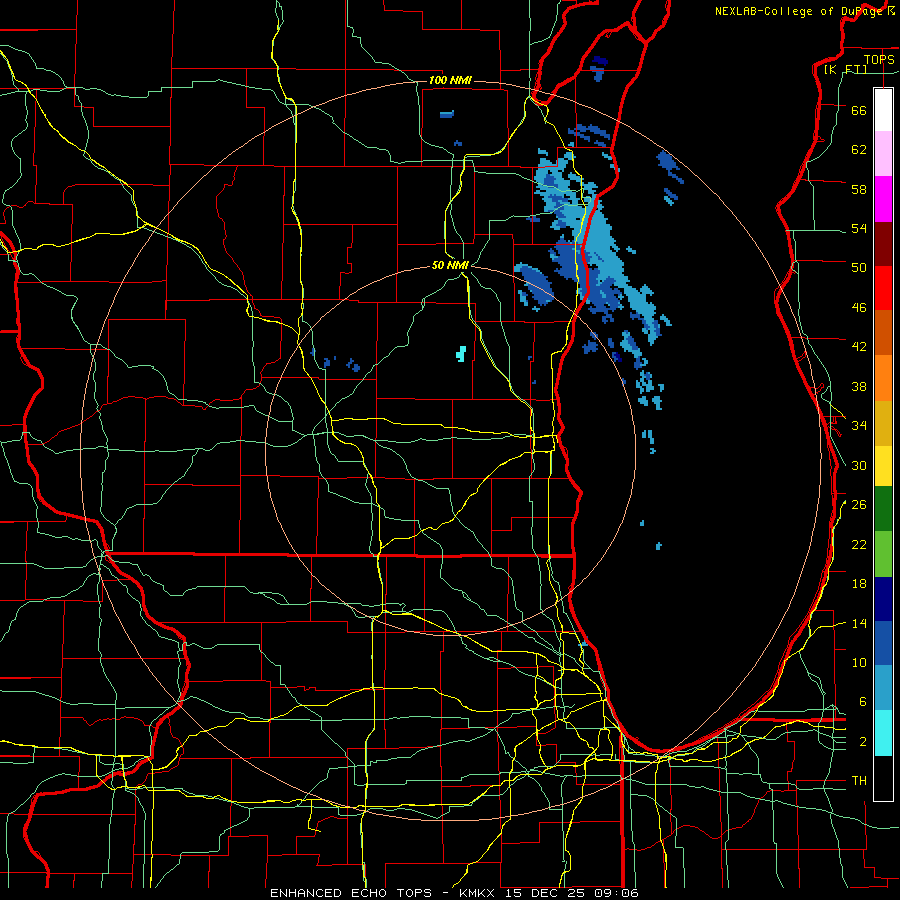Click the '26' legend value
Viewport: 900px width, 900px height.
point(859,505)
